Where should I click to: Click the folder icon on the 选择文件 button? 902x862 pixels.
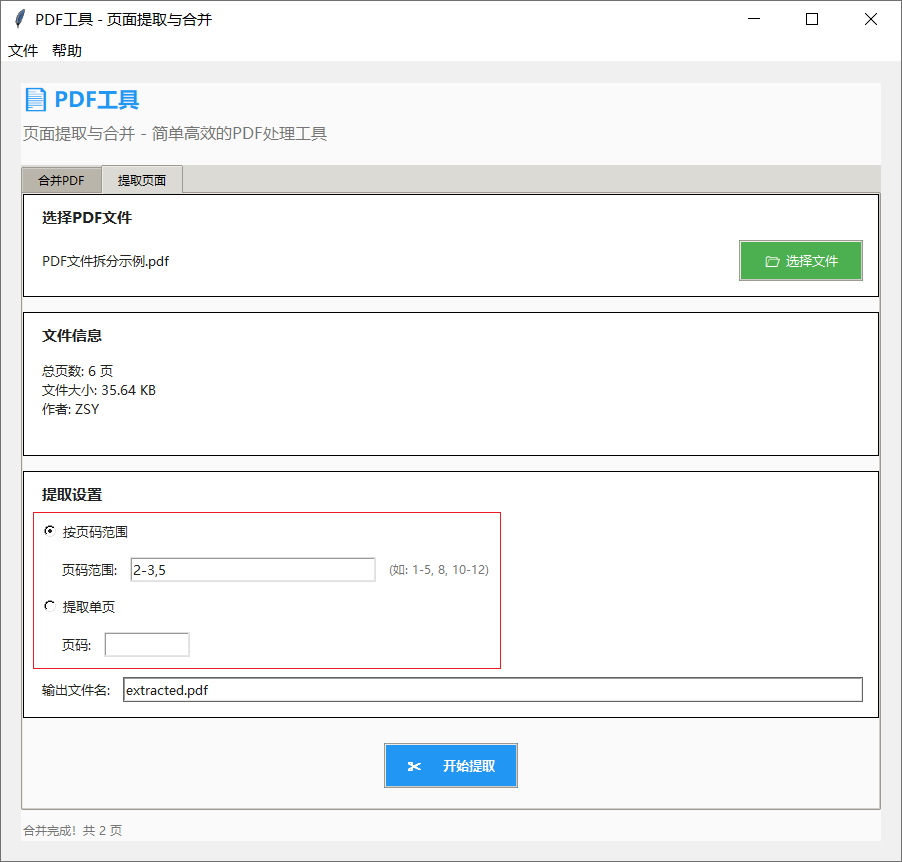tap(773, 260)
